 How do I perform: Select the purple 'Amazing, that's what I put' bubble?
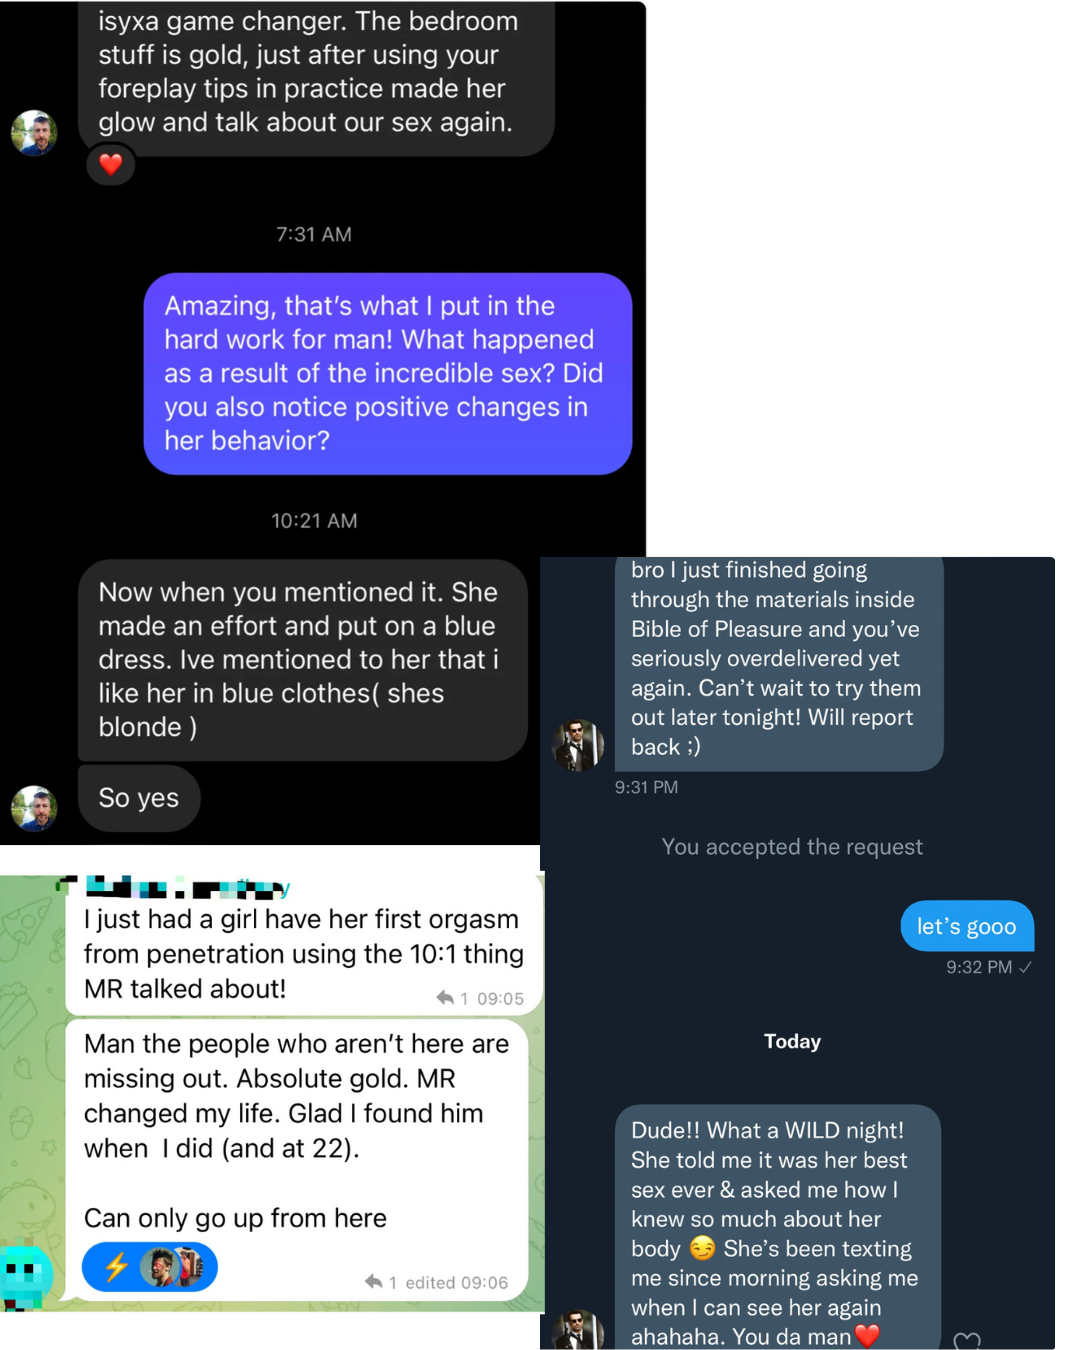pos(388,374)
